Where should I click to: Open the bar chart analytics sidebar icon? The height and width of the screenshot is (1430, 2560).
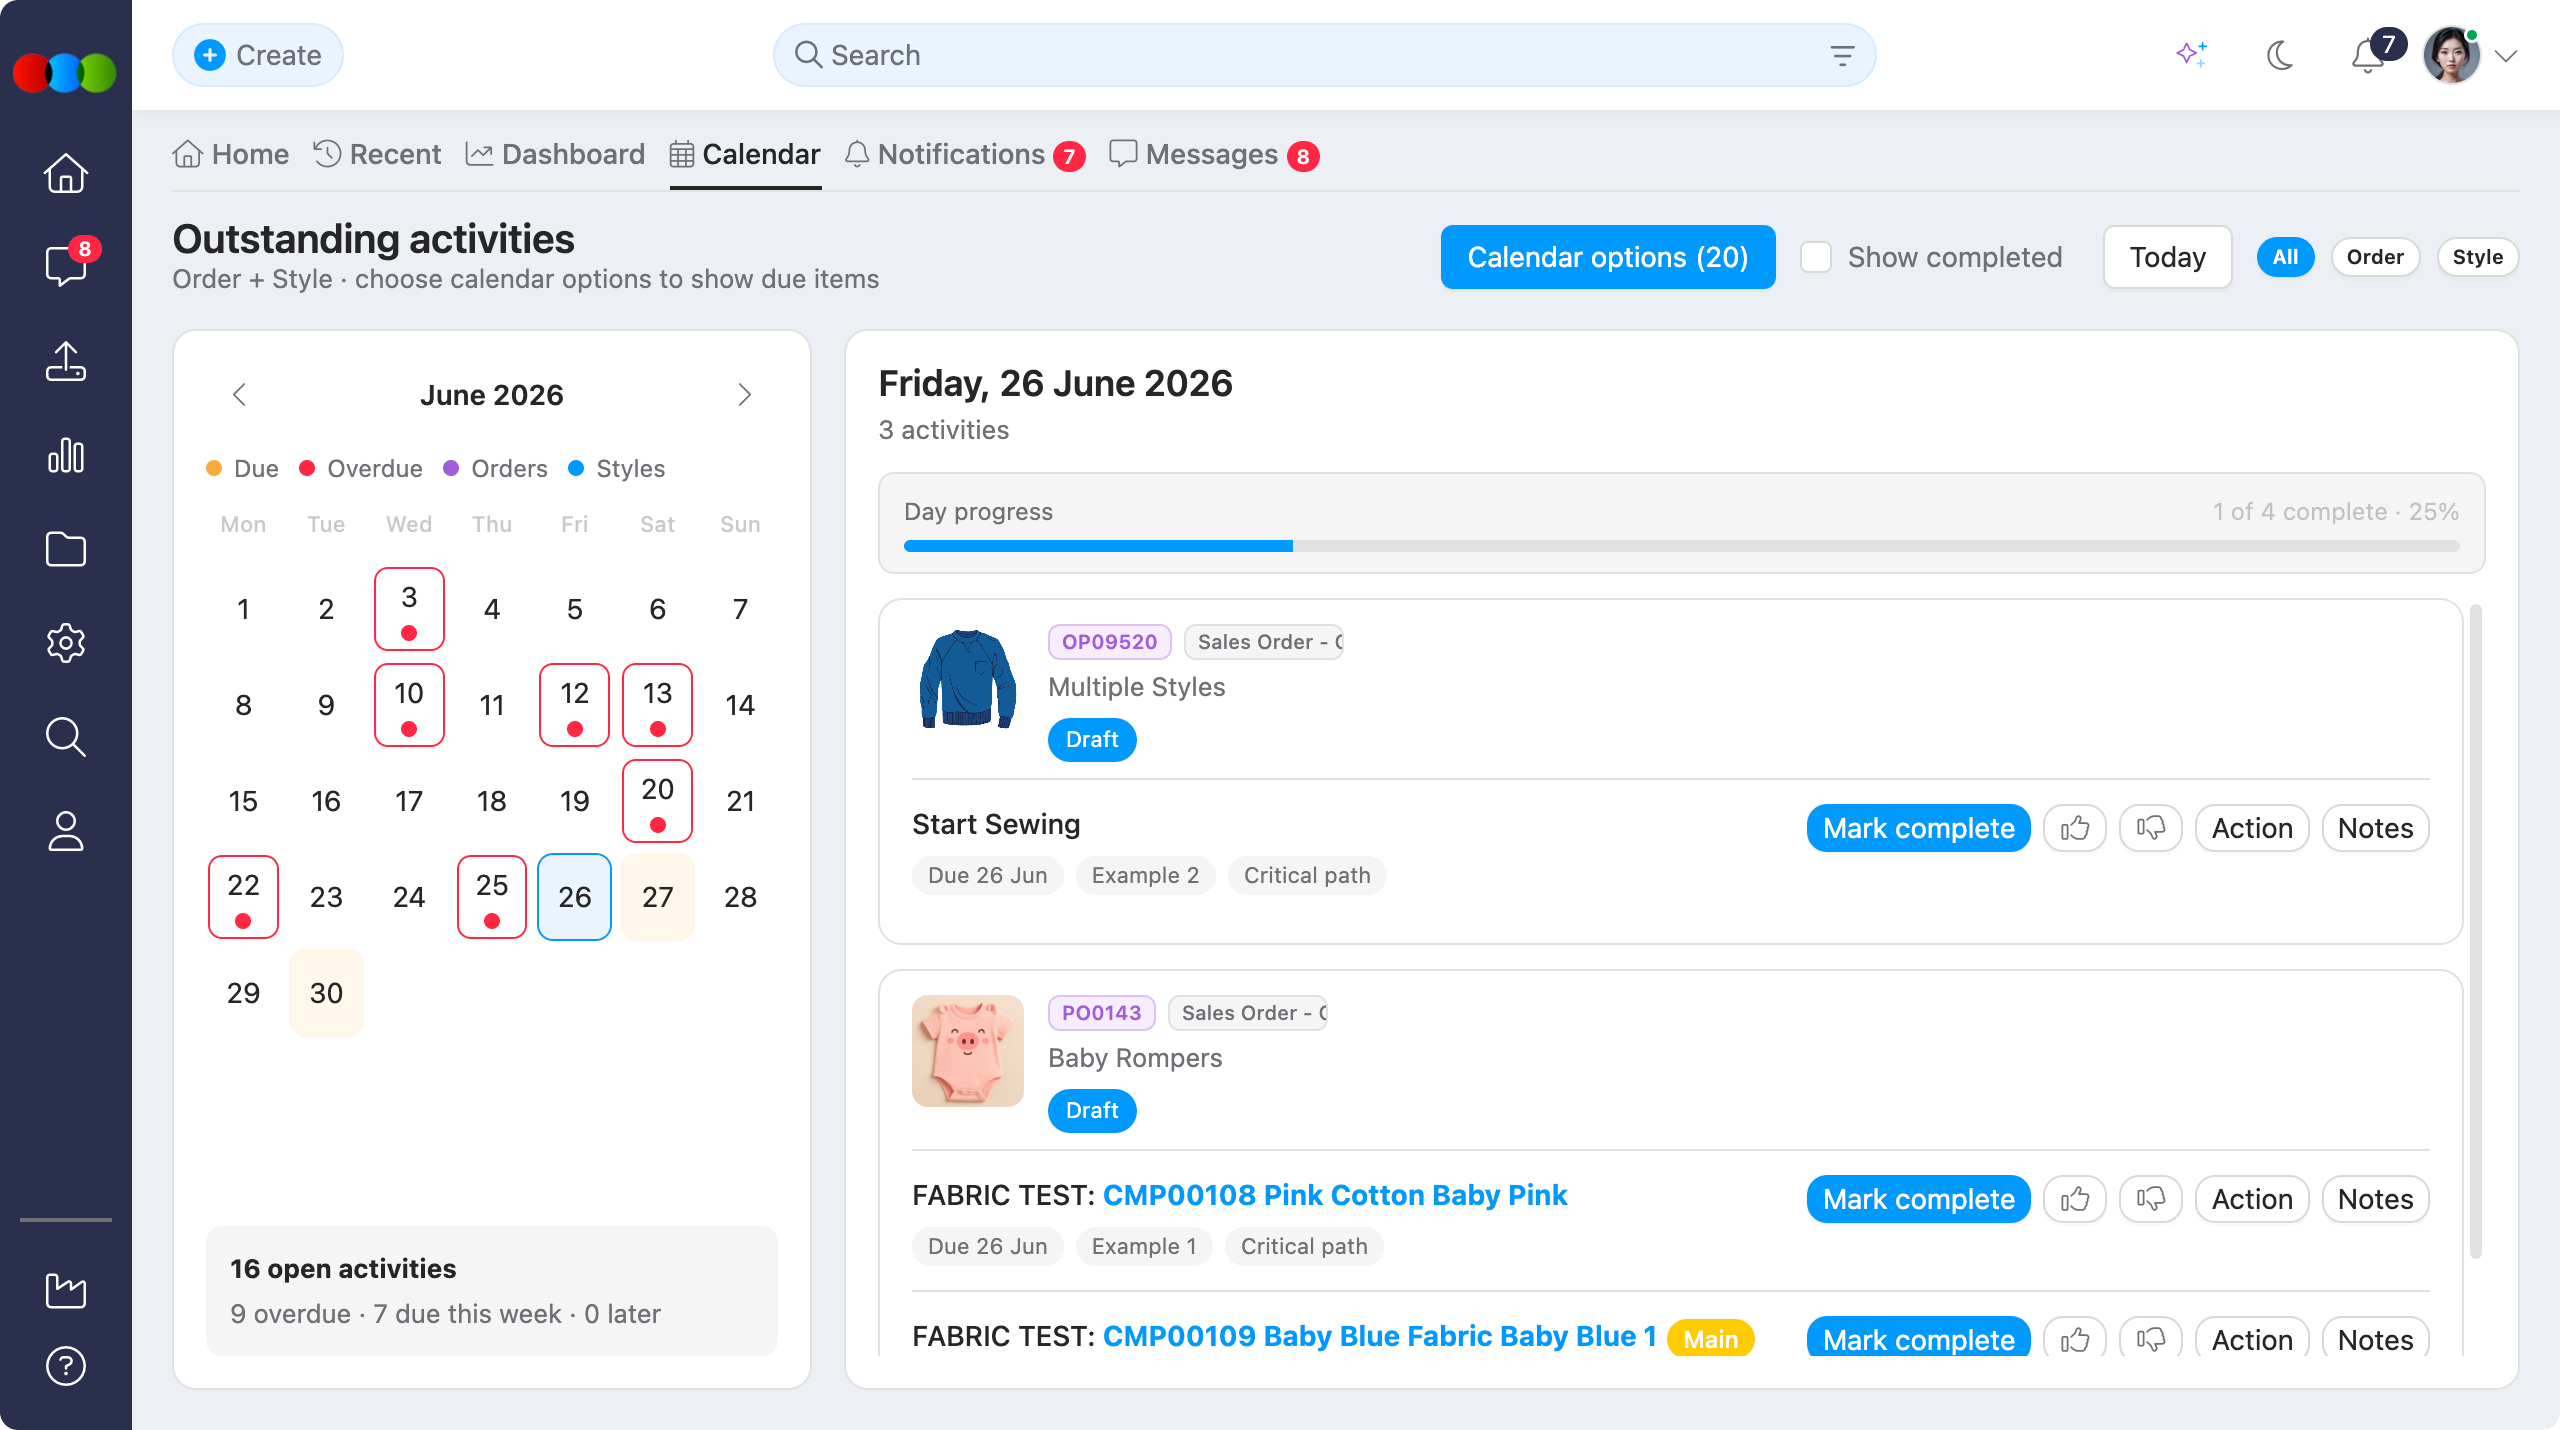pyautogui.click(x=66, y=455)
